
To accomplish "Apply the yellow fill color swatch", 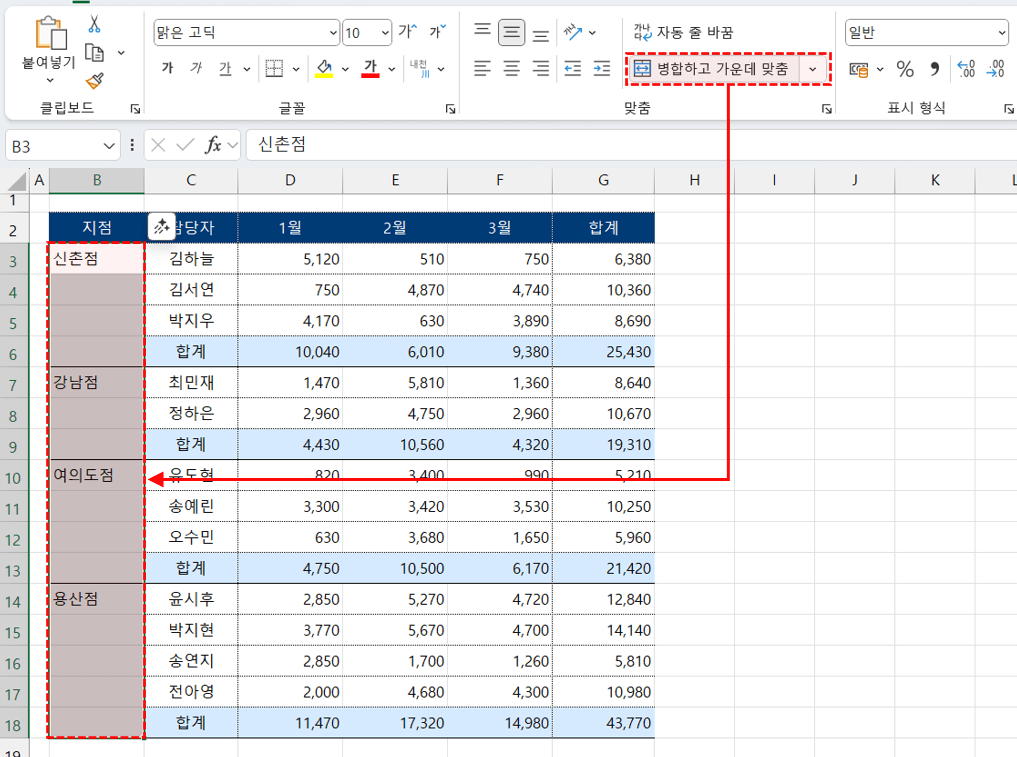I will coord(324,69).
